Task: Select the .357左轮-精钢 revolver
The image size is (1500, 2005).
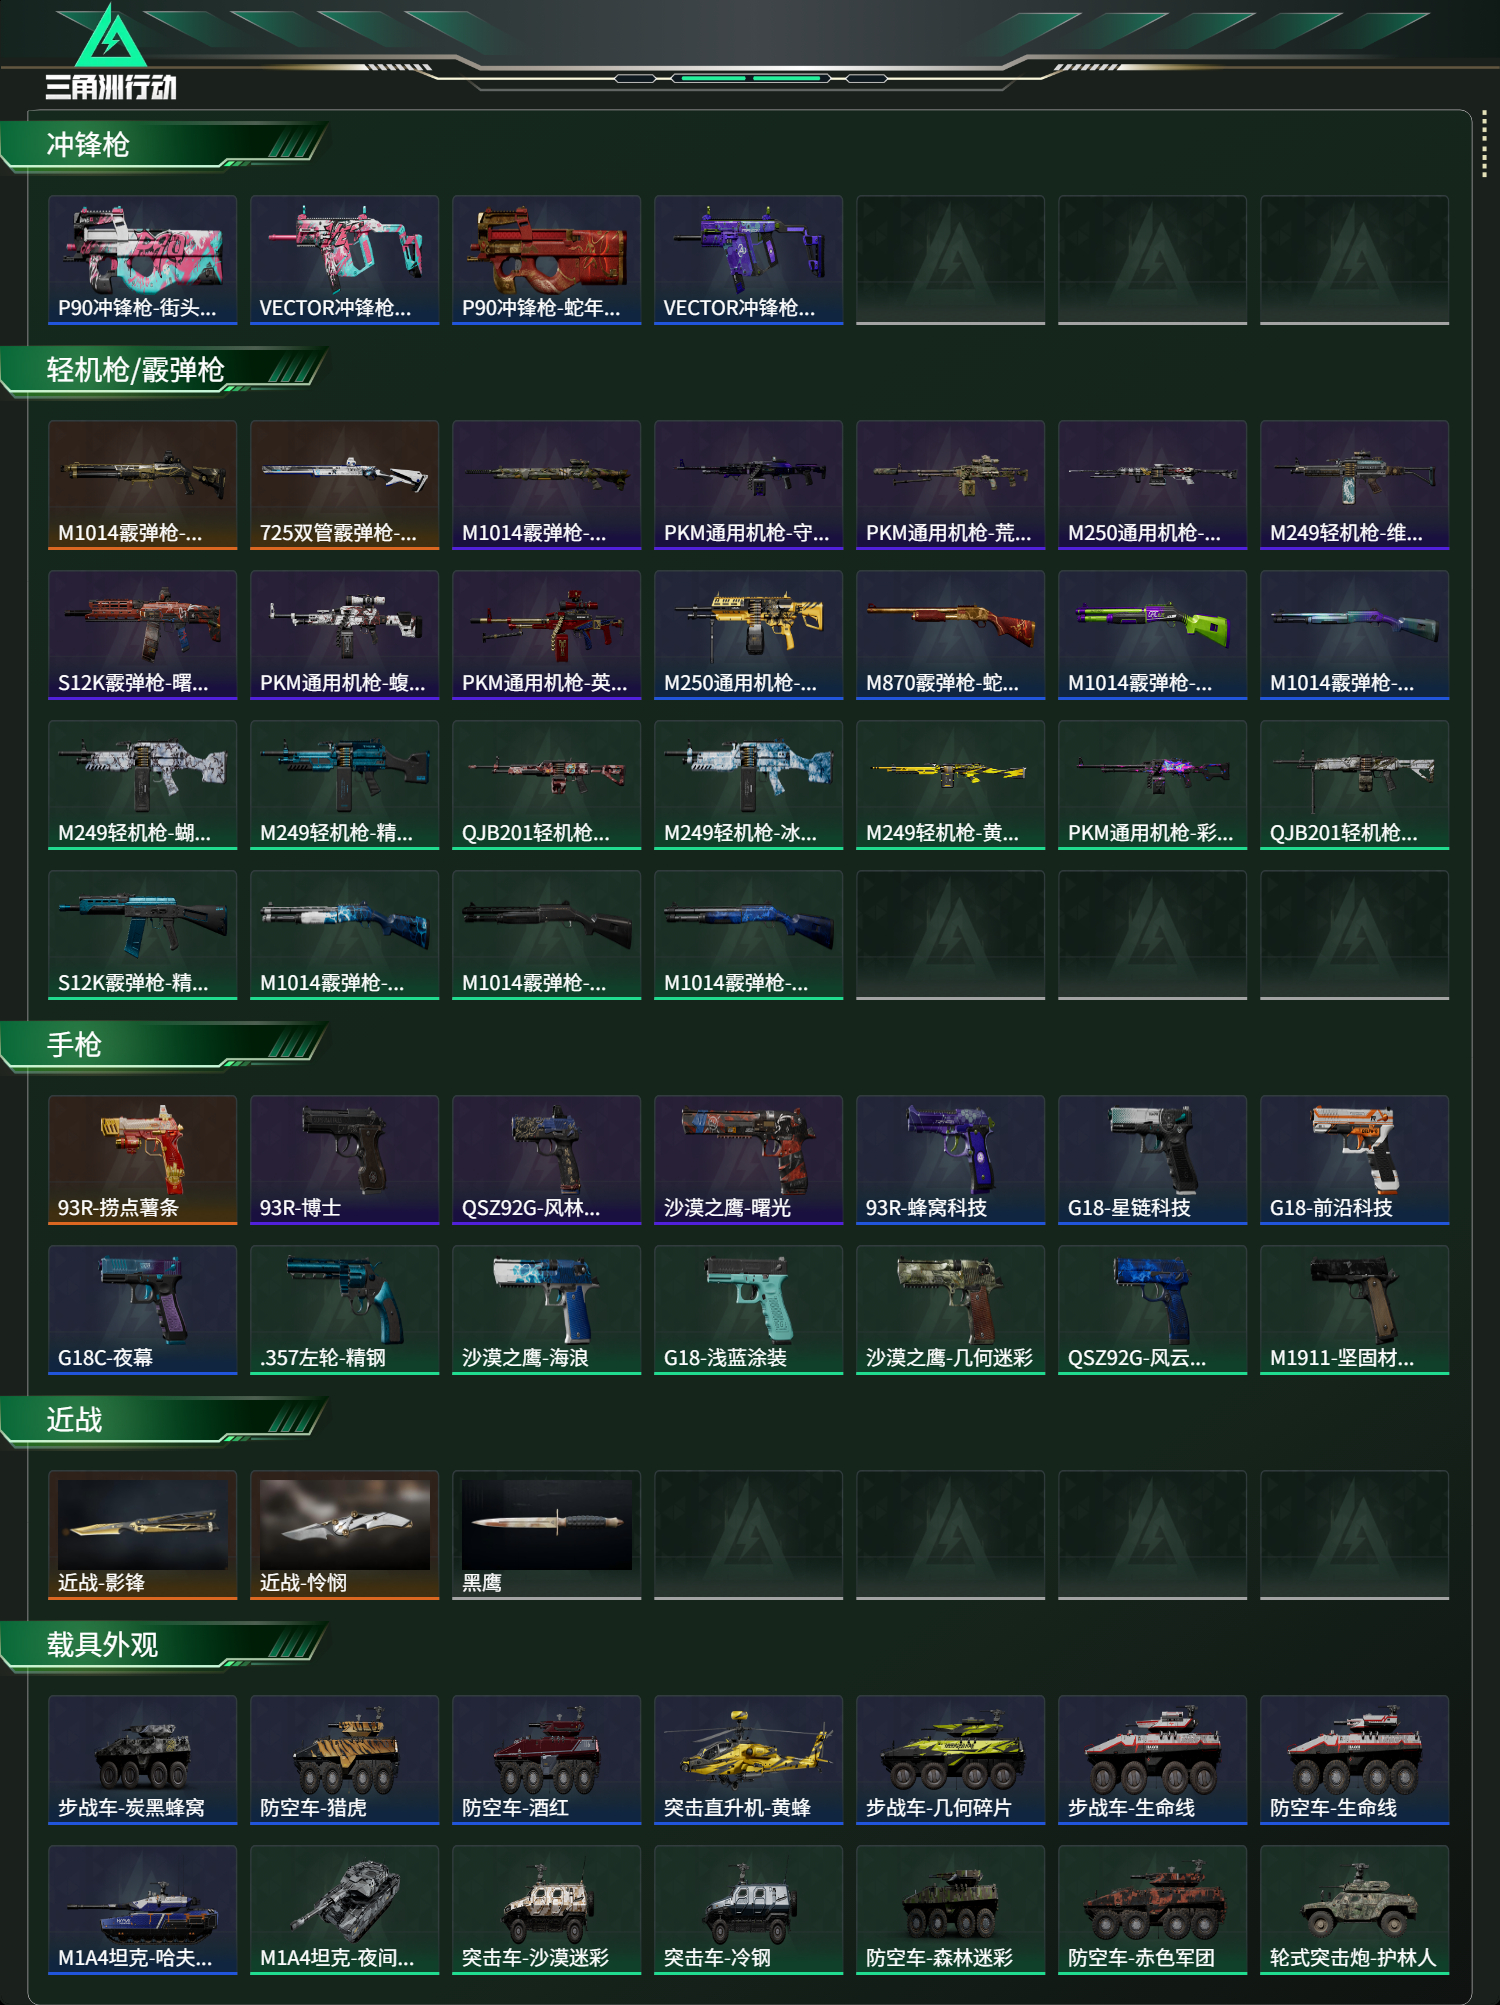Action: (x=345, y=1310)
